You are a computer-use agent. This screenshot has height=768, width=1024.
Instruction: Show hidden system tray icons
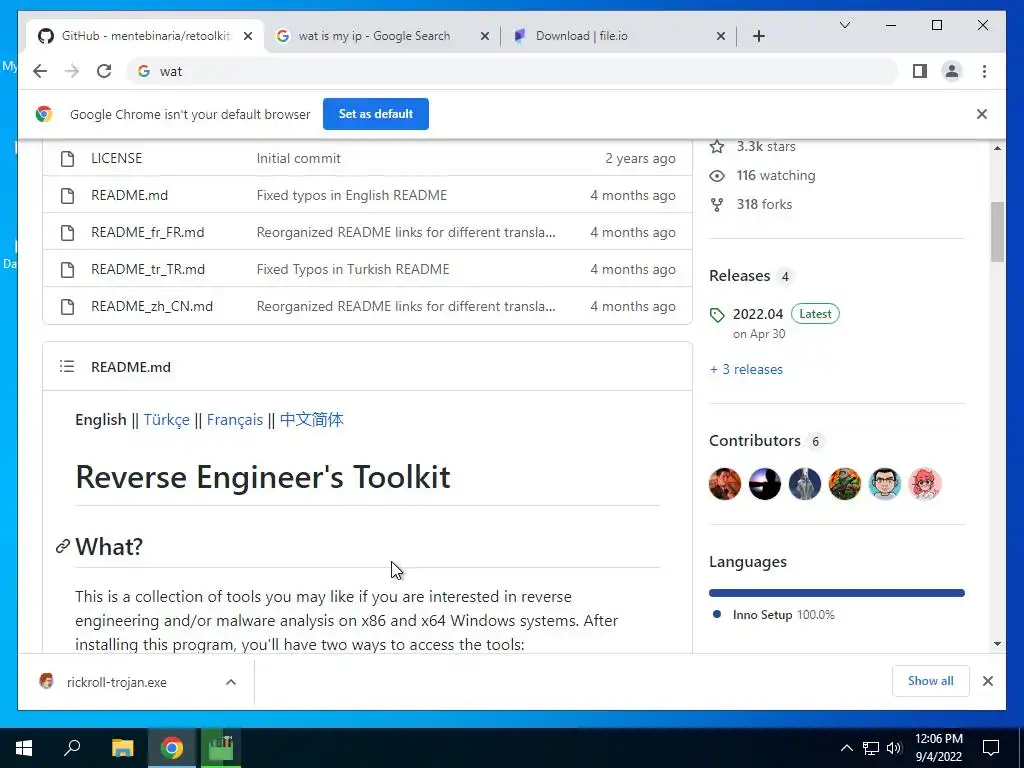(x=846, y=748)
